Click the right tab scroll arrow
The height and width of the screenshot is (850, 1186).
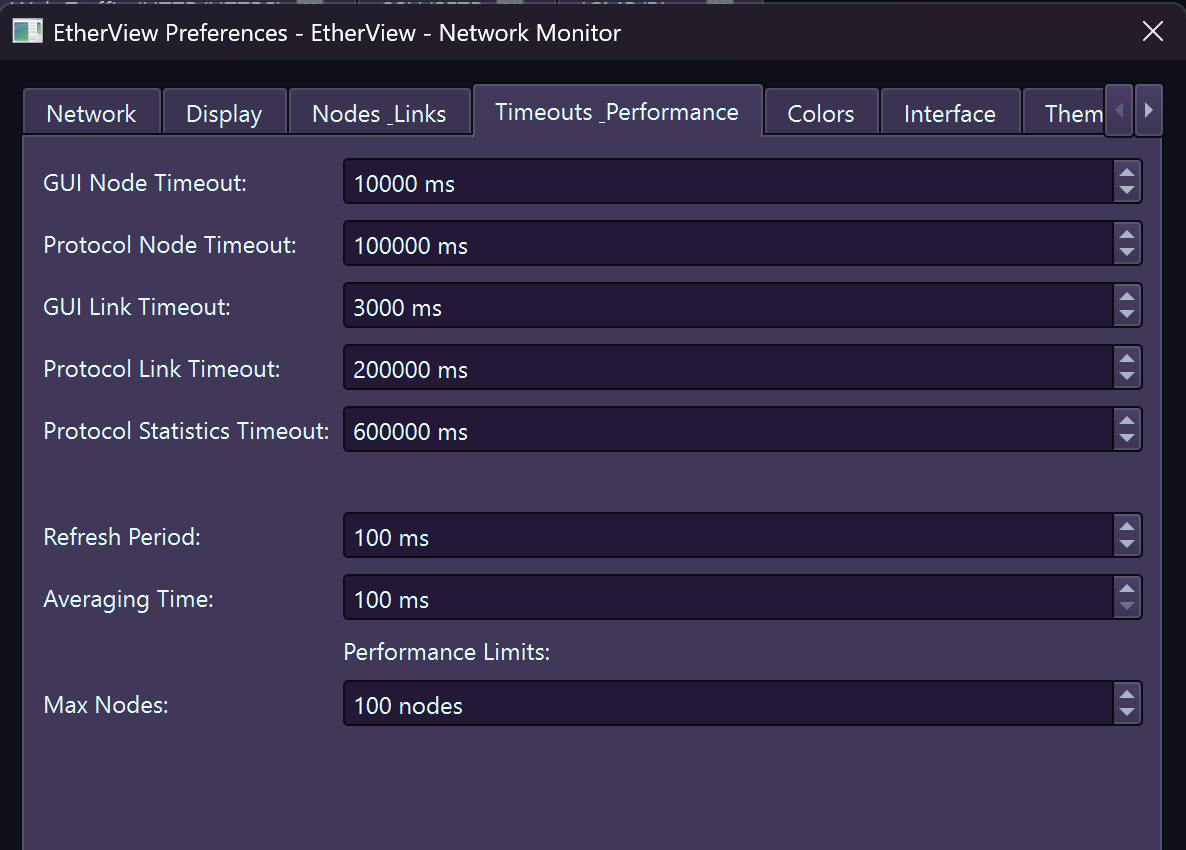click(1147, 110)
